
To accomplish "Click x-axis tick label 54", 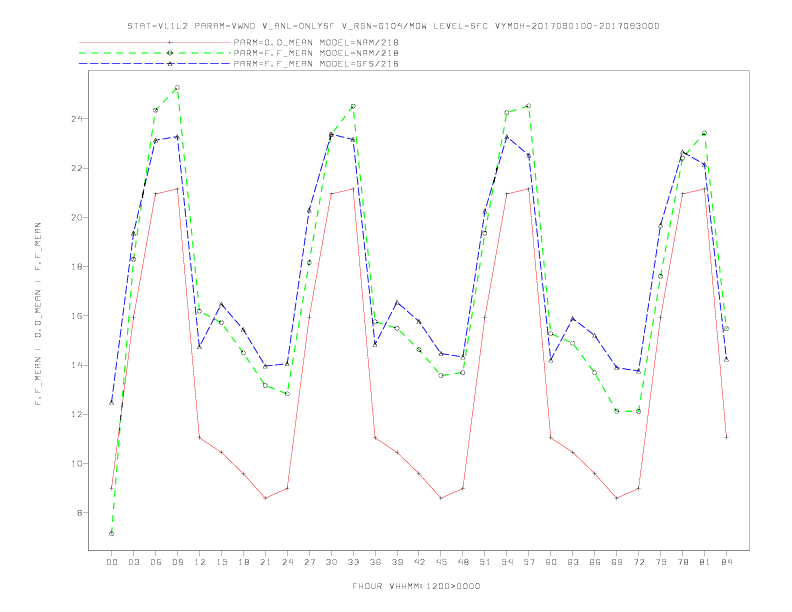I will click(x=507, y=562).
